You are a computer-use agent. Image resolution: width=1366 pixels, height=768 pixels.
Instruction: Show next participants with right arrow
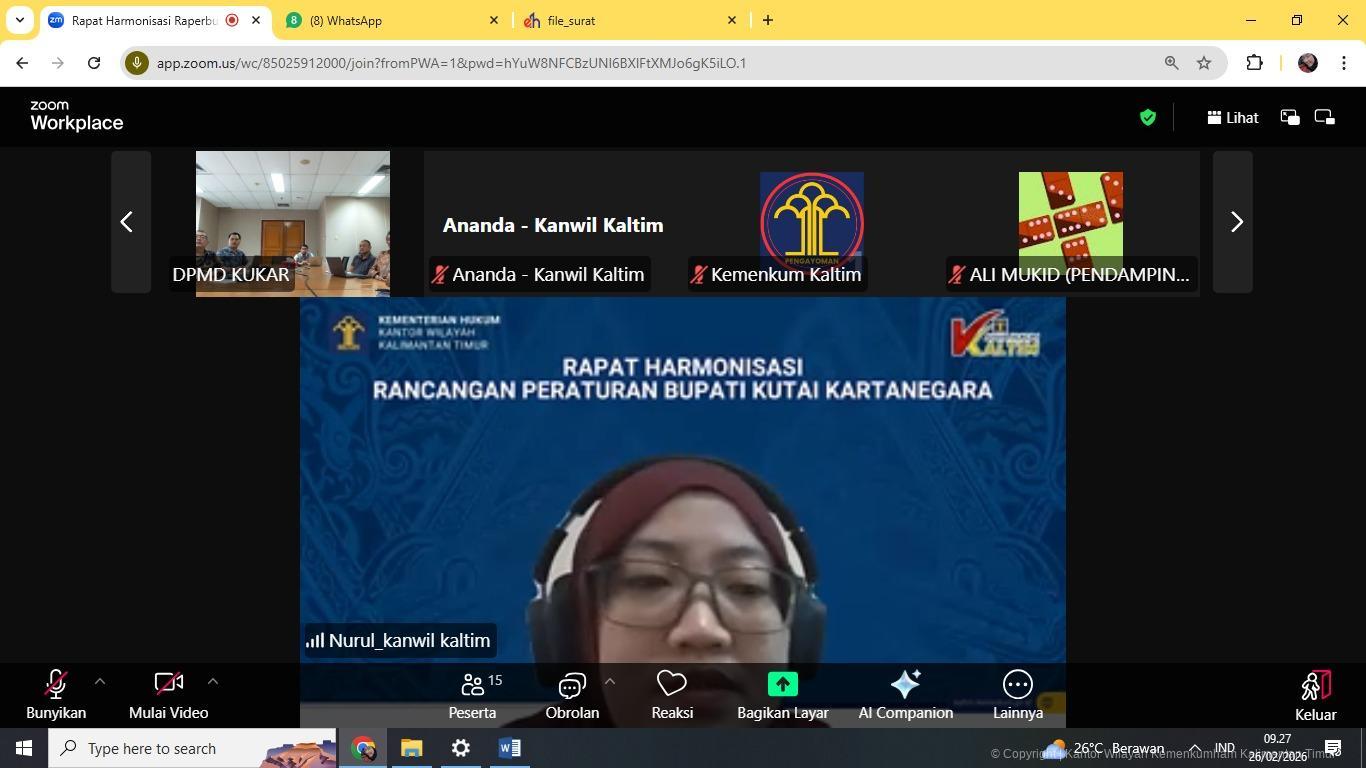(1235, 222)
